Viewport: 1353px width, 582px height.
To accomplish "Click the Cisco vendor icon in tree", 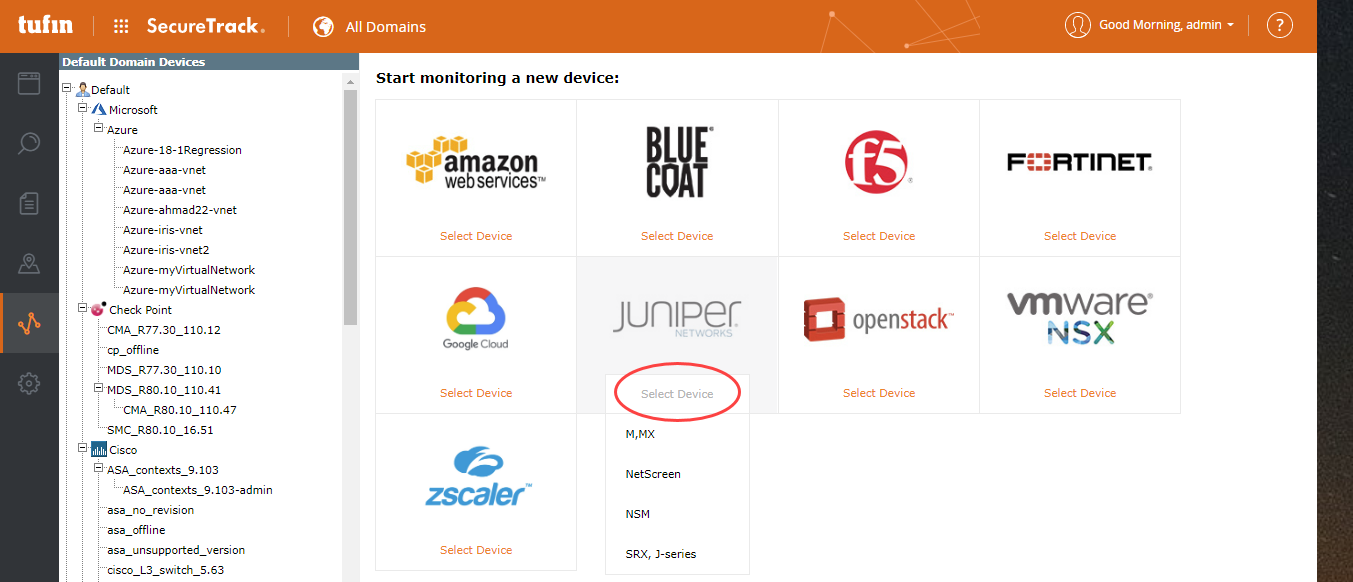I will pos(98,450).
